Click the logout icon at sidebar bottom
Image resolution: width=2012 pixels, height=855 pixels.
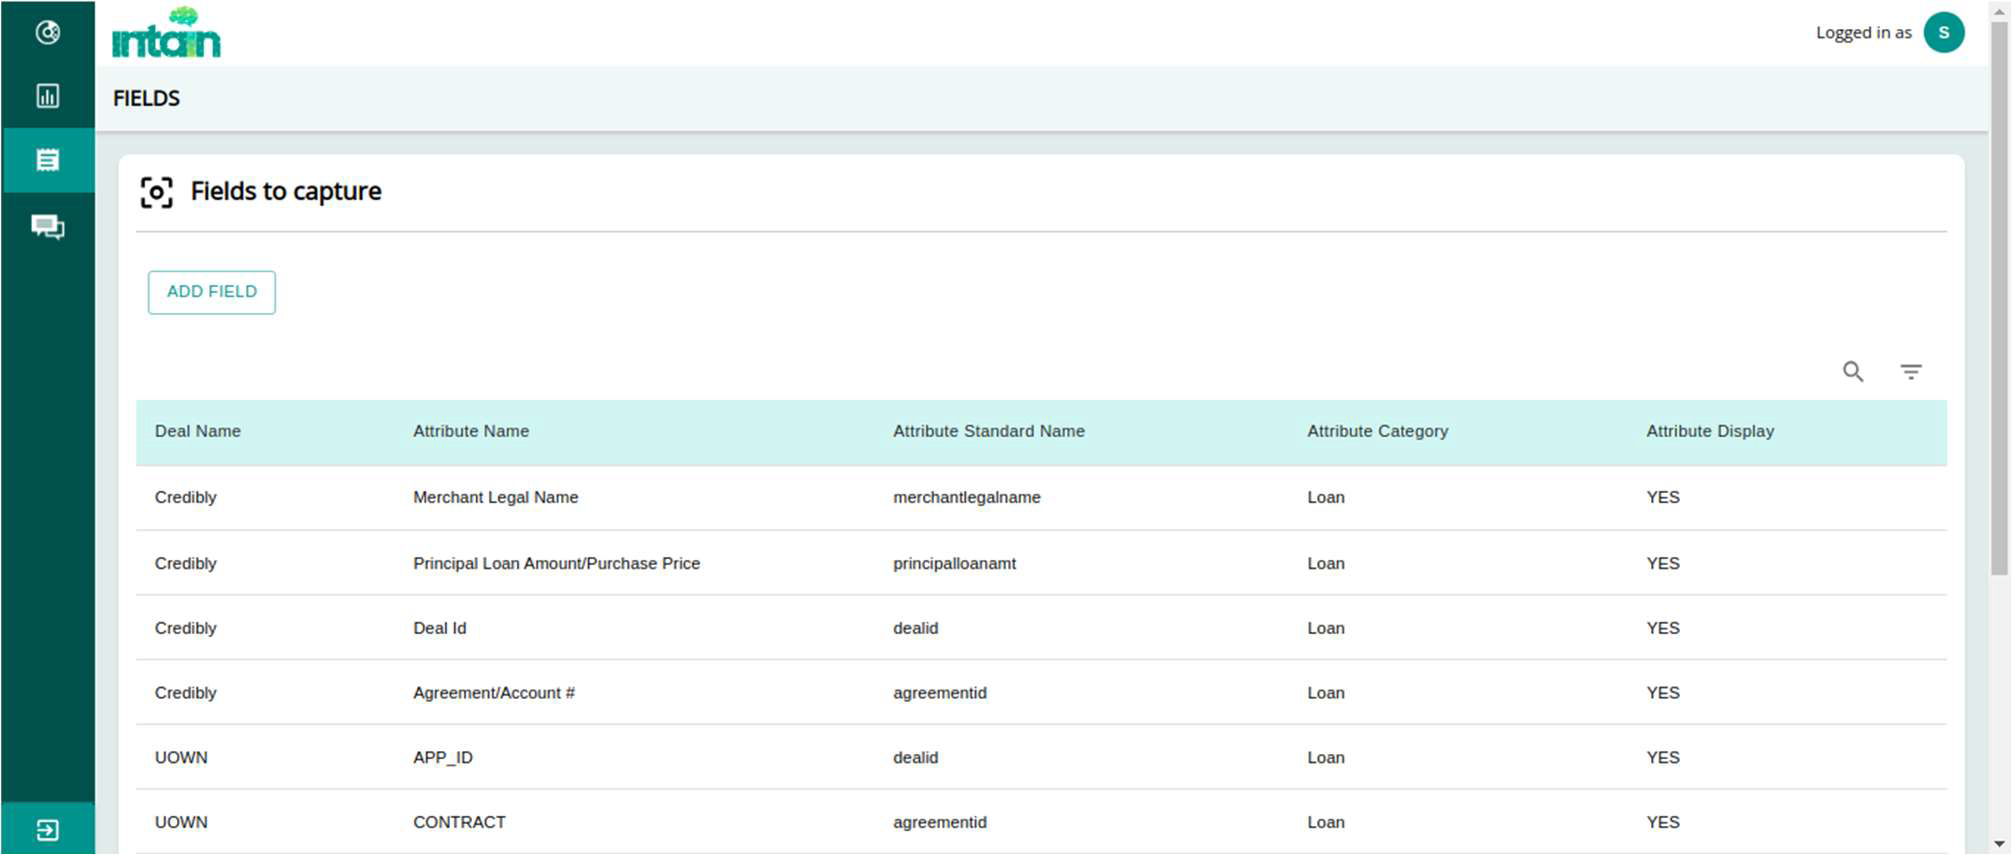point(47,830)
